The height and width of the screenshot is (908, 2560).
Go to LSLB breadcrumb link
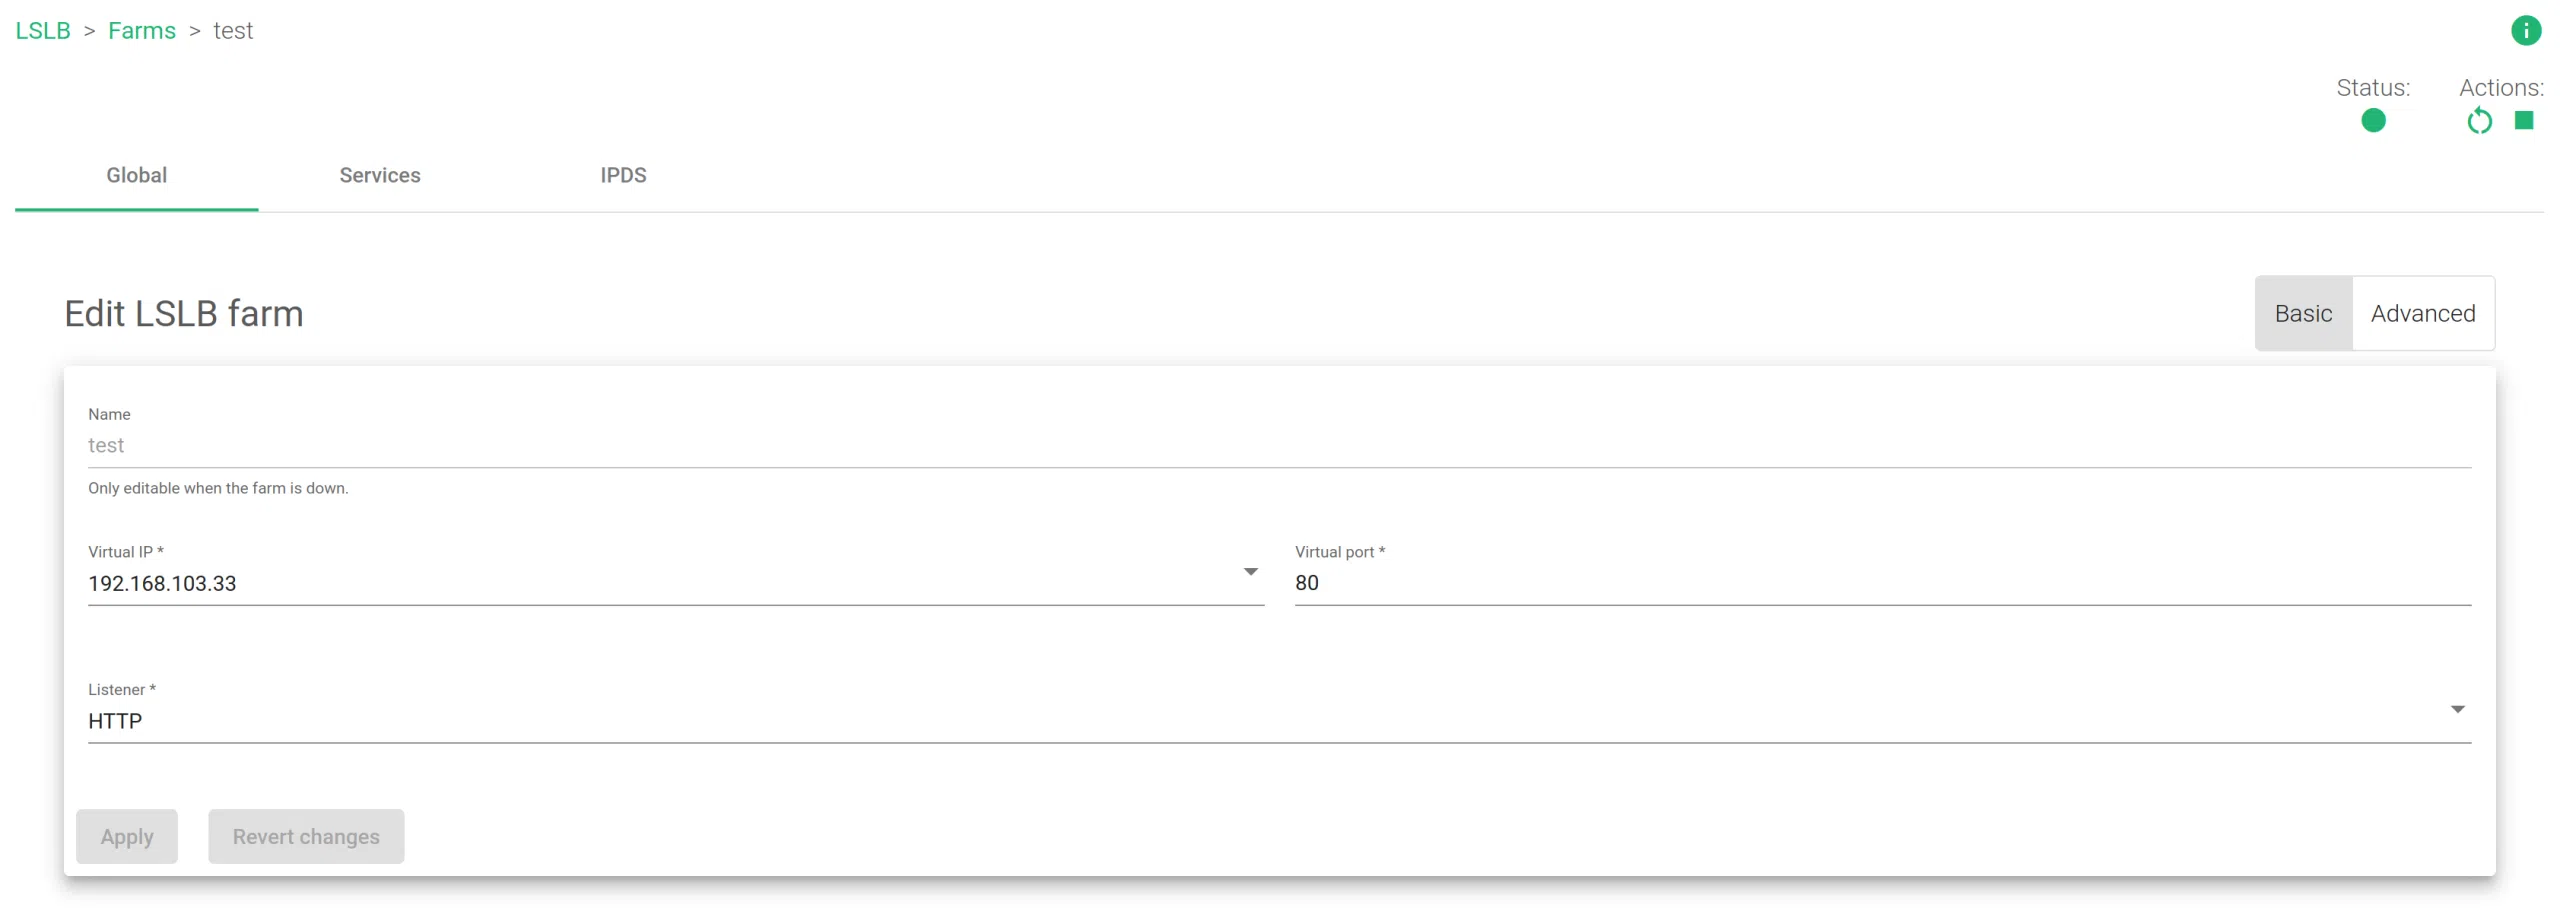pyautogui.click(x=43, y=31)
